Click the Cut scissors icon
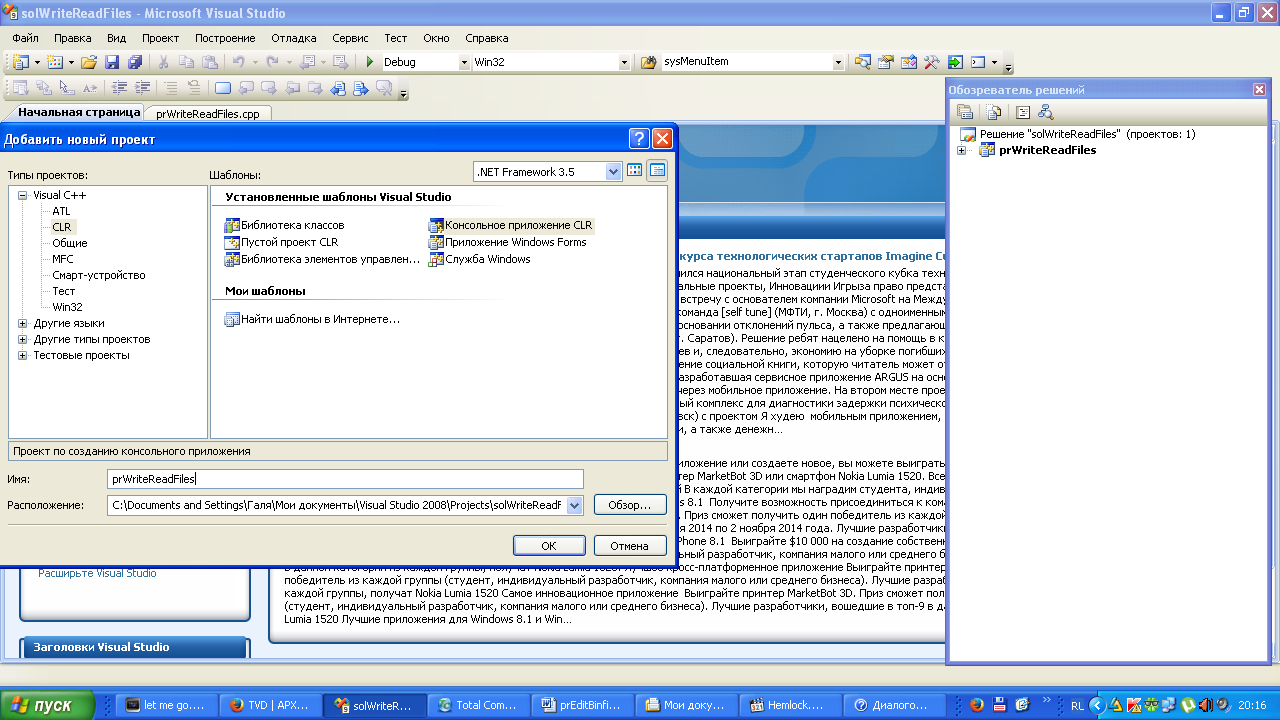 pyautogui.click(x=163, y=62)
